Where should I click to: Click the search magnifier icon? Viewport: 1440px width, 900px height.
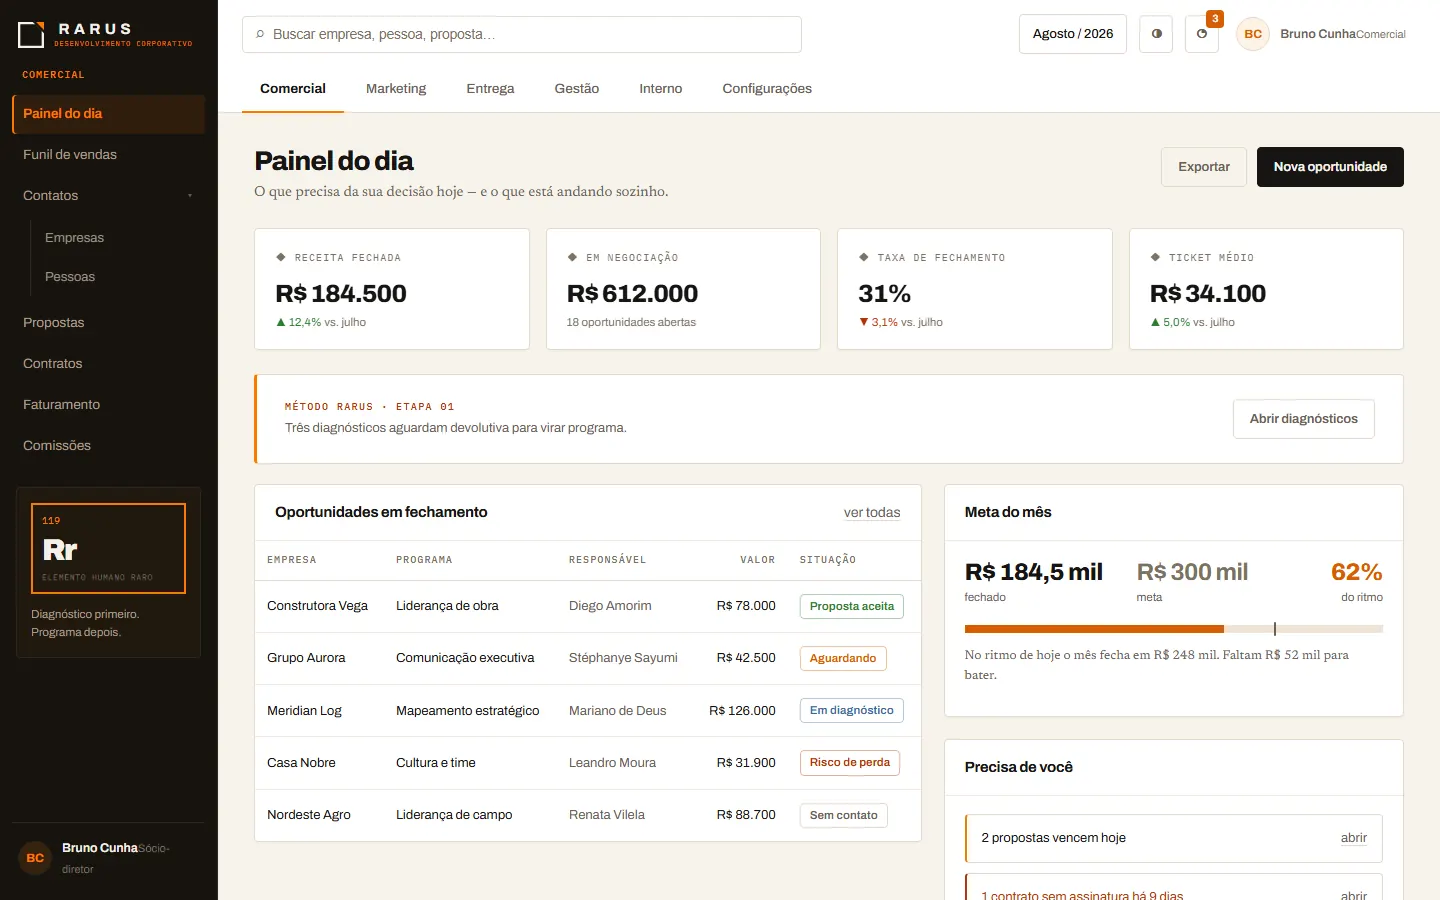coord(260,34)
